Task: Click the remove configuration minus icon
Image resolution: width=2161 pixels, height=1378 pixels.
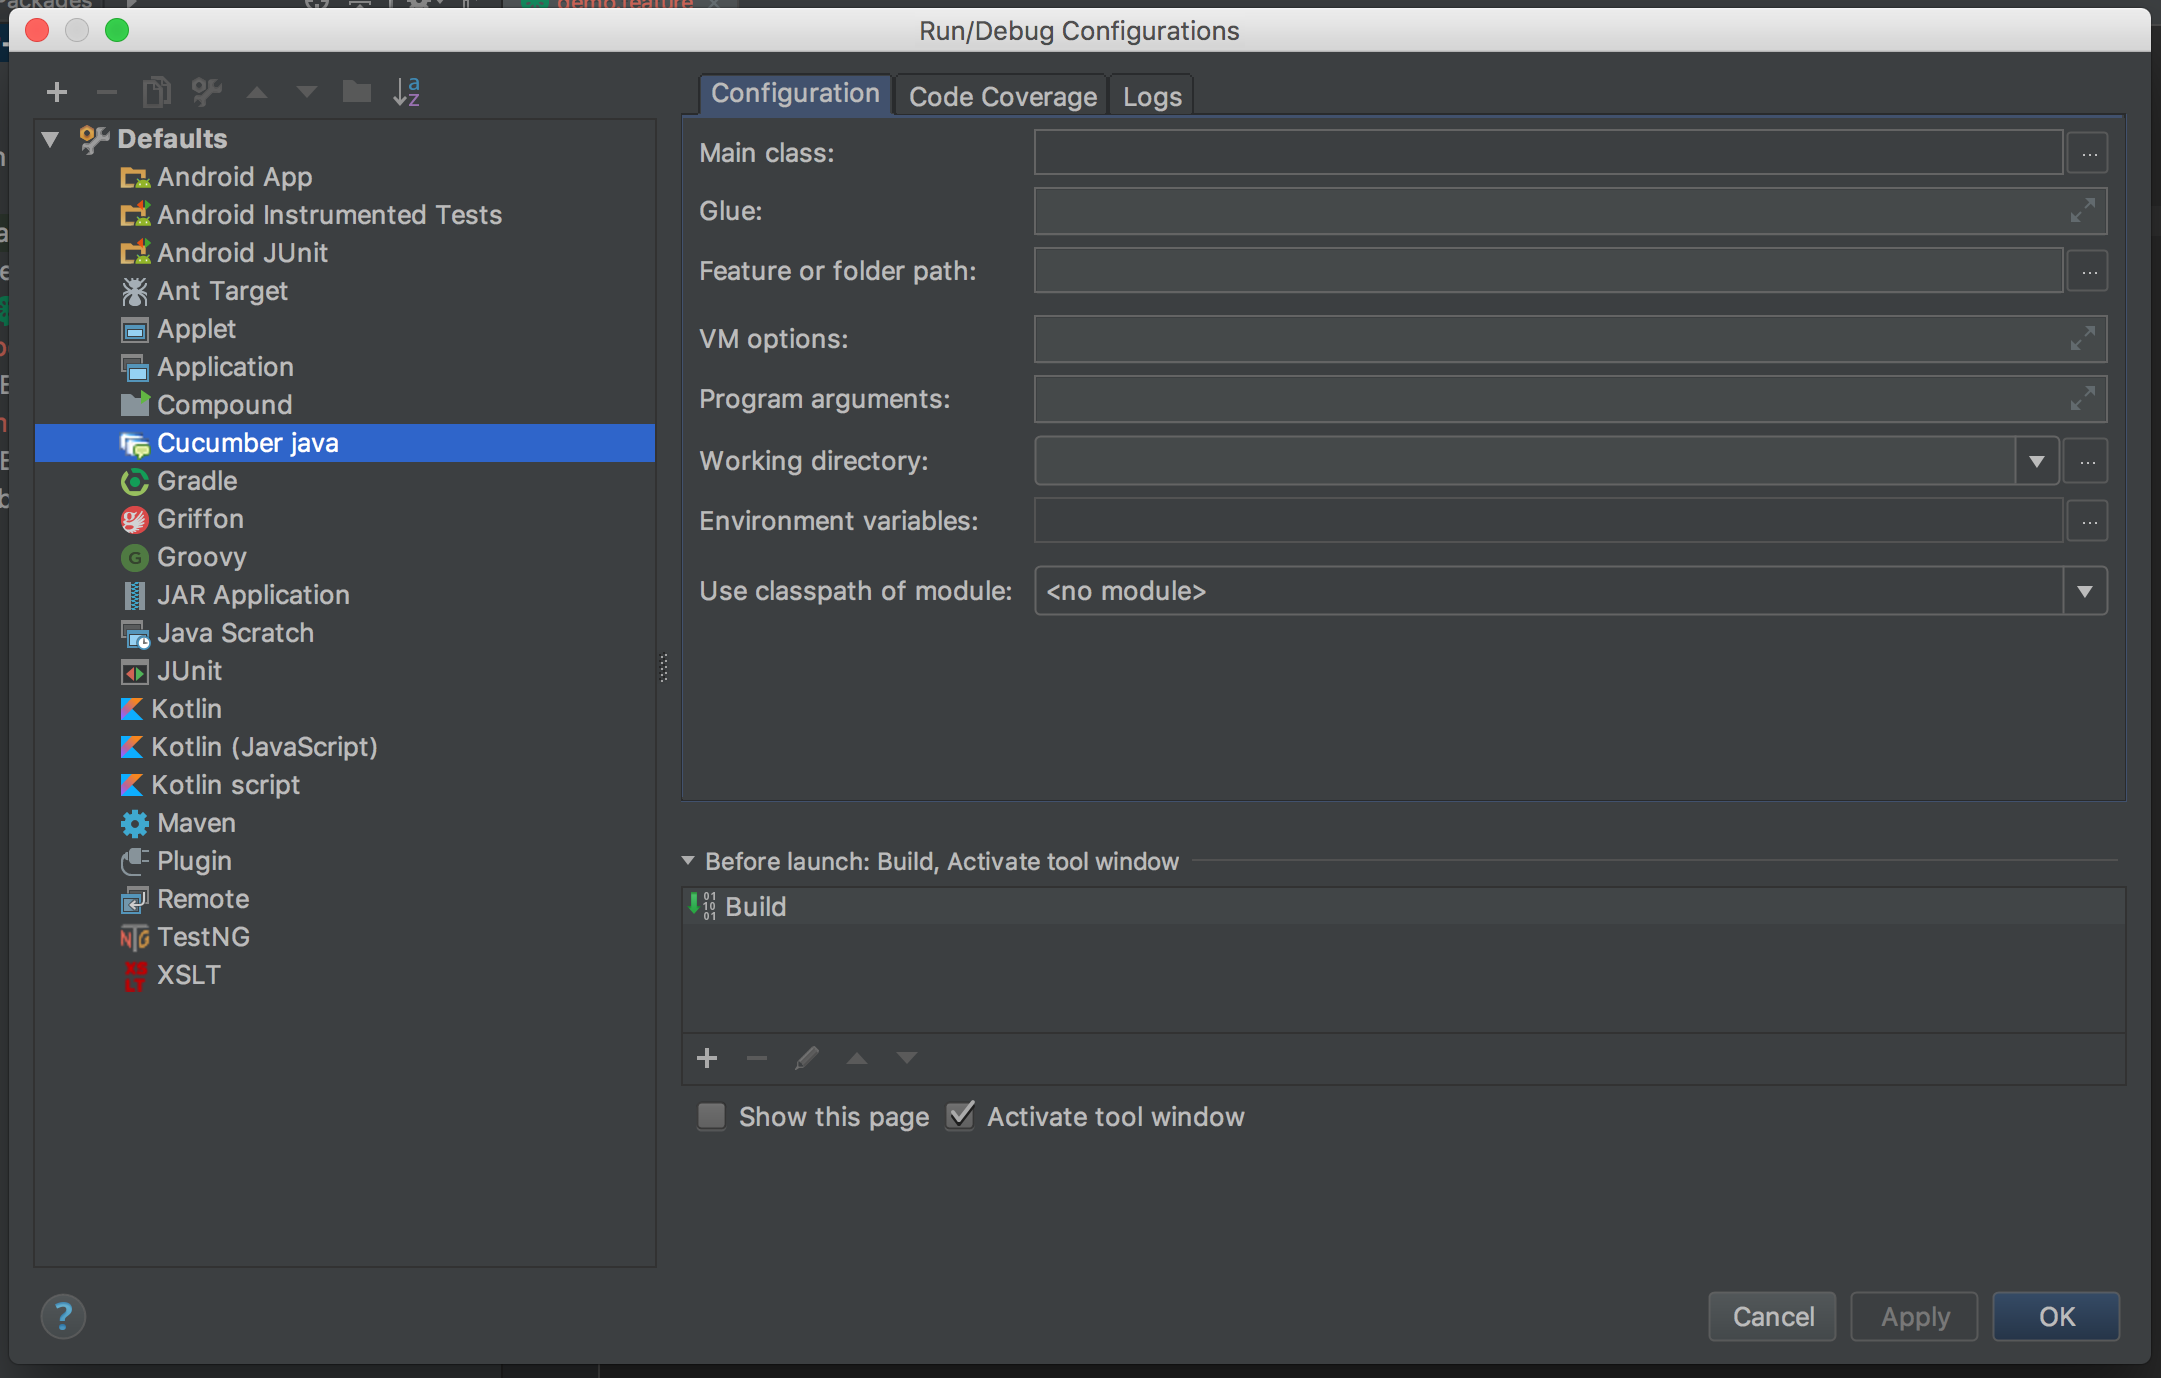Action: [107, 93]
